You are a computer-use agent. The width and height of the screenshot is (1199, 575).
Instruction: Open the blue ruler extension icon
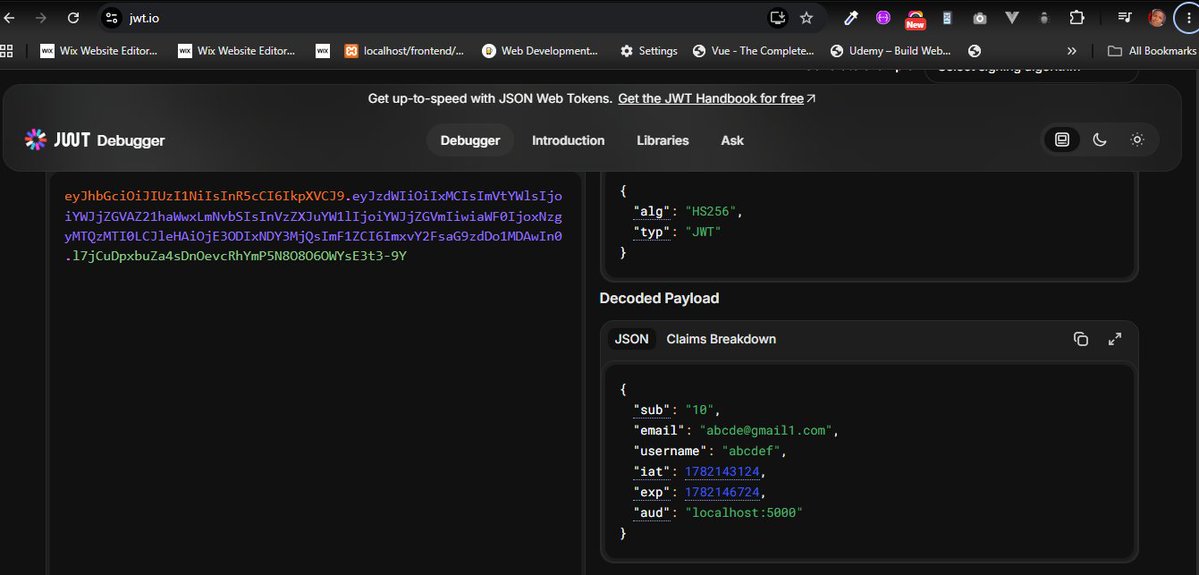tap(947, 18)
